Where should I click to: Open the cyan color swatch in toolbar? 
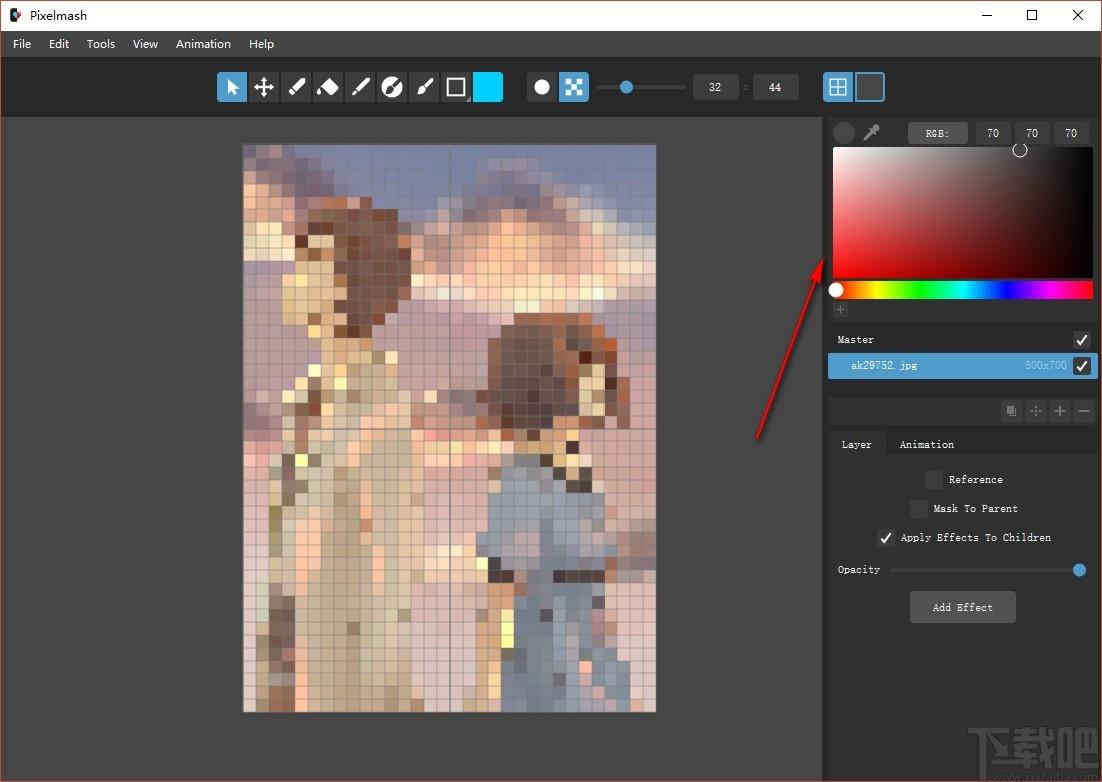coord(488,87)
